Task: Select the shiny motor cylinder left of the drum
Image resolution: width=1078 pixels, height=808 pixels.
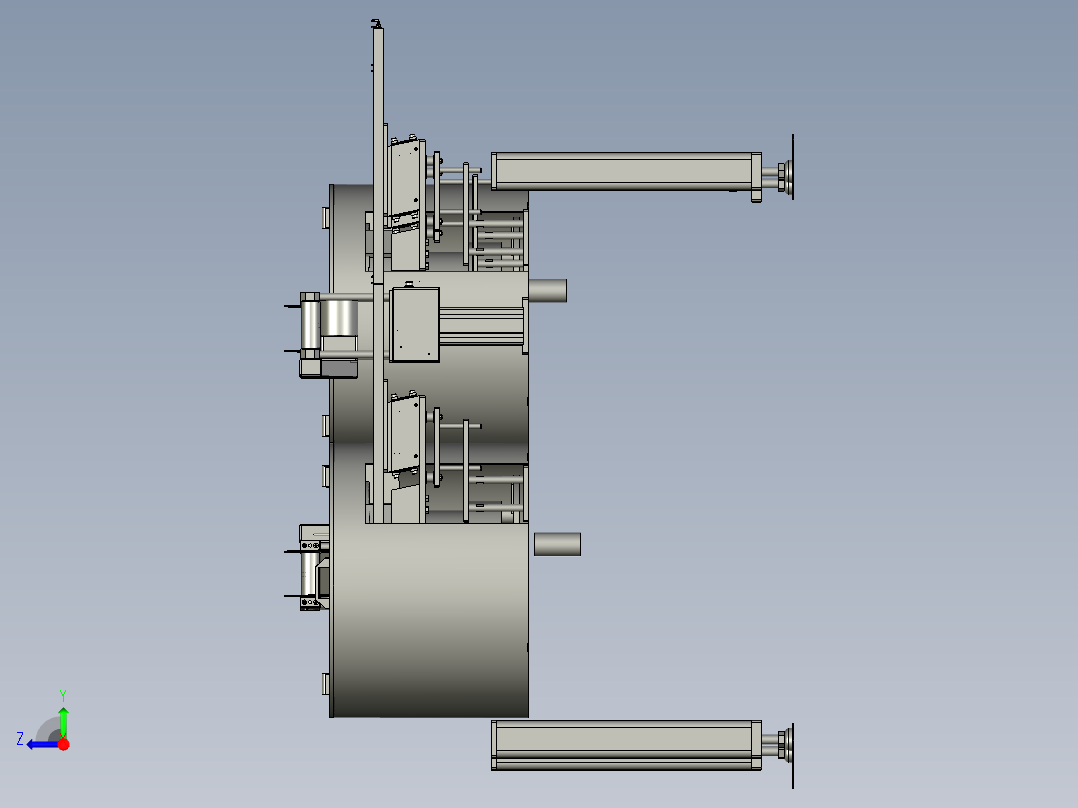Action: coord(339,317)
